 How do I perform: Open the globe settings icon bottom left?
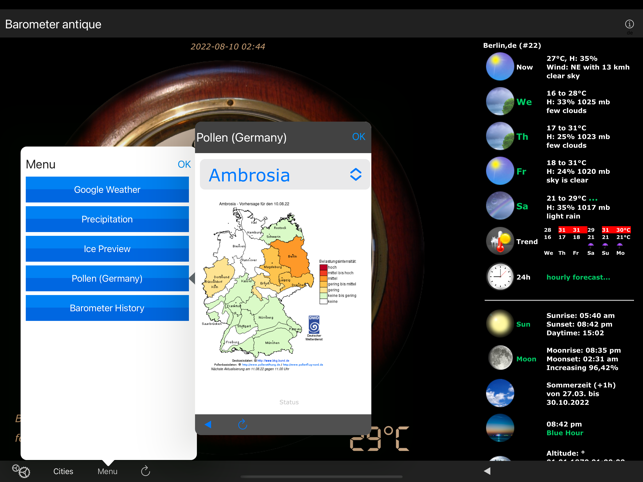click(21, 471)
